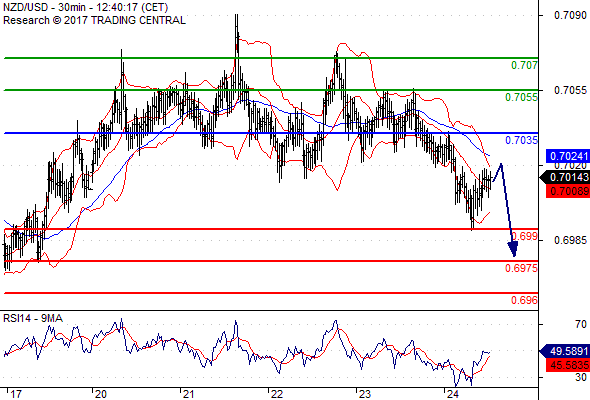Screen dimensions: 590x400
Task: Click the 0.7055 price axis value
Action: click(570, 90)
